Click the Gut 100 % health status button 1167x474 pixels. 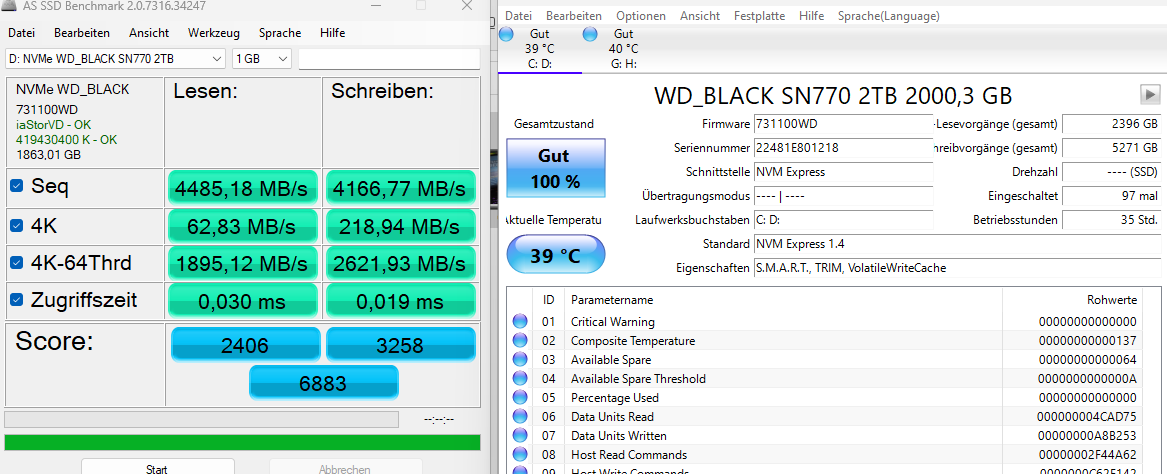(556, 168)
